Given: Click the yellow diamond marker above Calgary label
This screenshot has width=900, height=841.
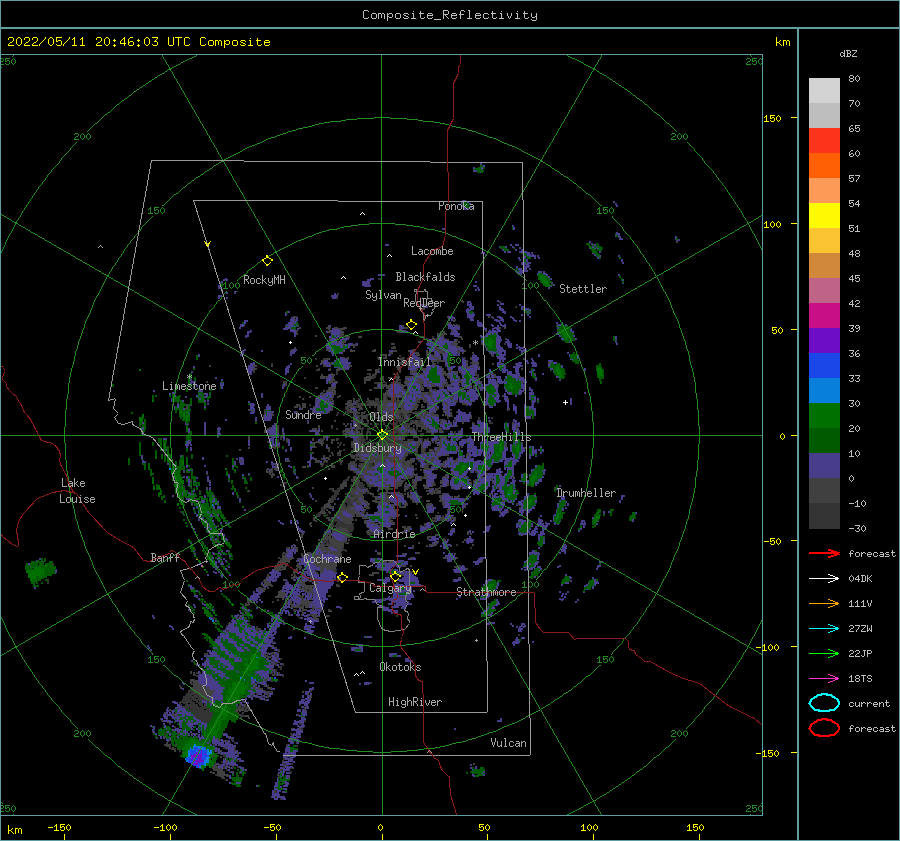Looking at the screenshot, I should [x=395, y=576].
